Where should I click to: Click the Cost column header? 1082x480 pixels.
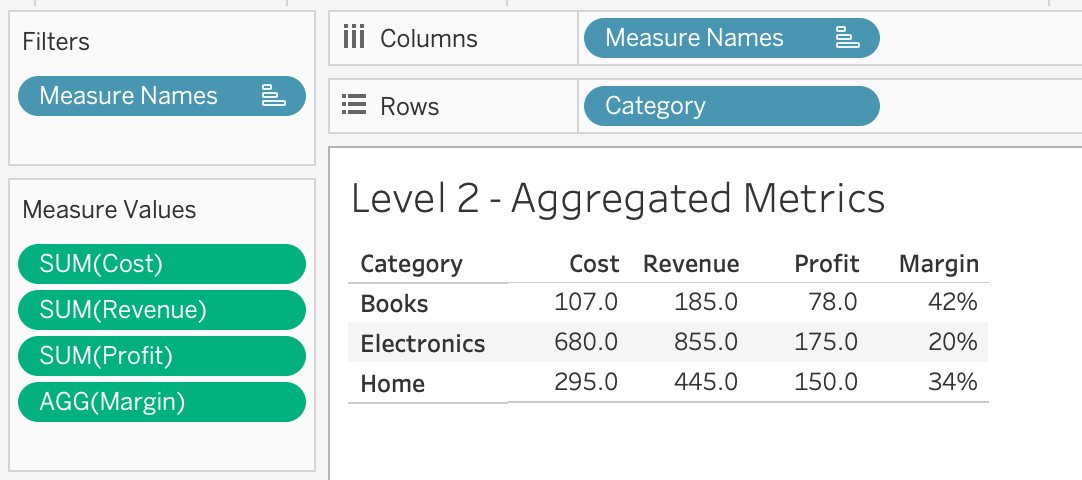click(594, 264)
